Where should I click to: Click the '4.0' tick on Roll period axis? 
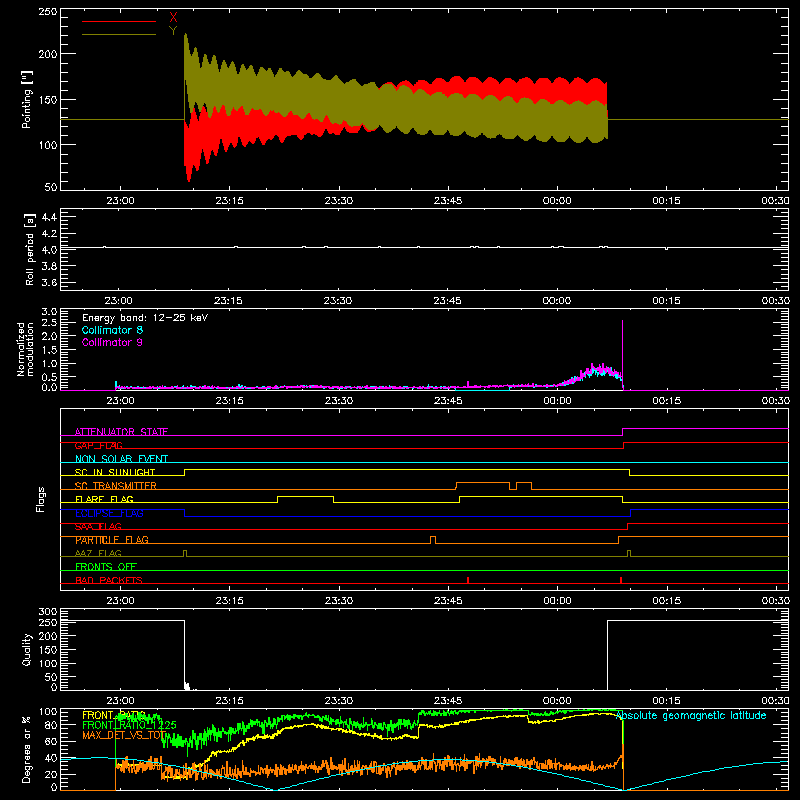(x=48, y=250)
